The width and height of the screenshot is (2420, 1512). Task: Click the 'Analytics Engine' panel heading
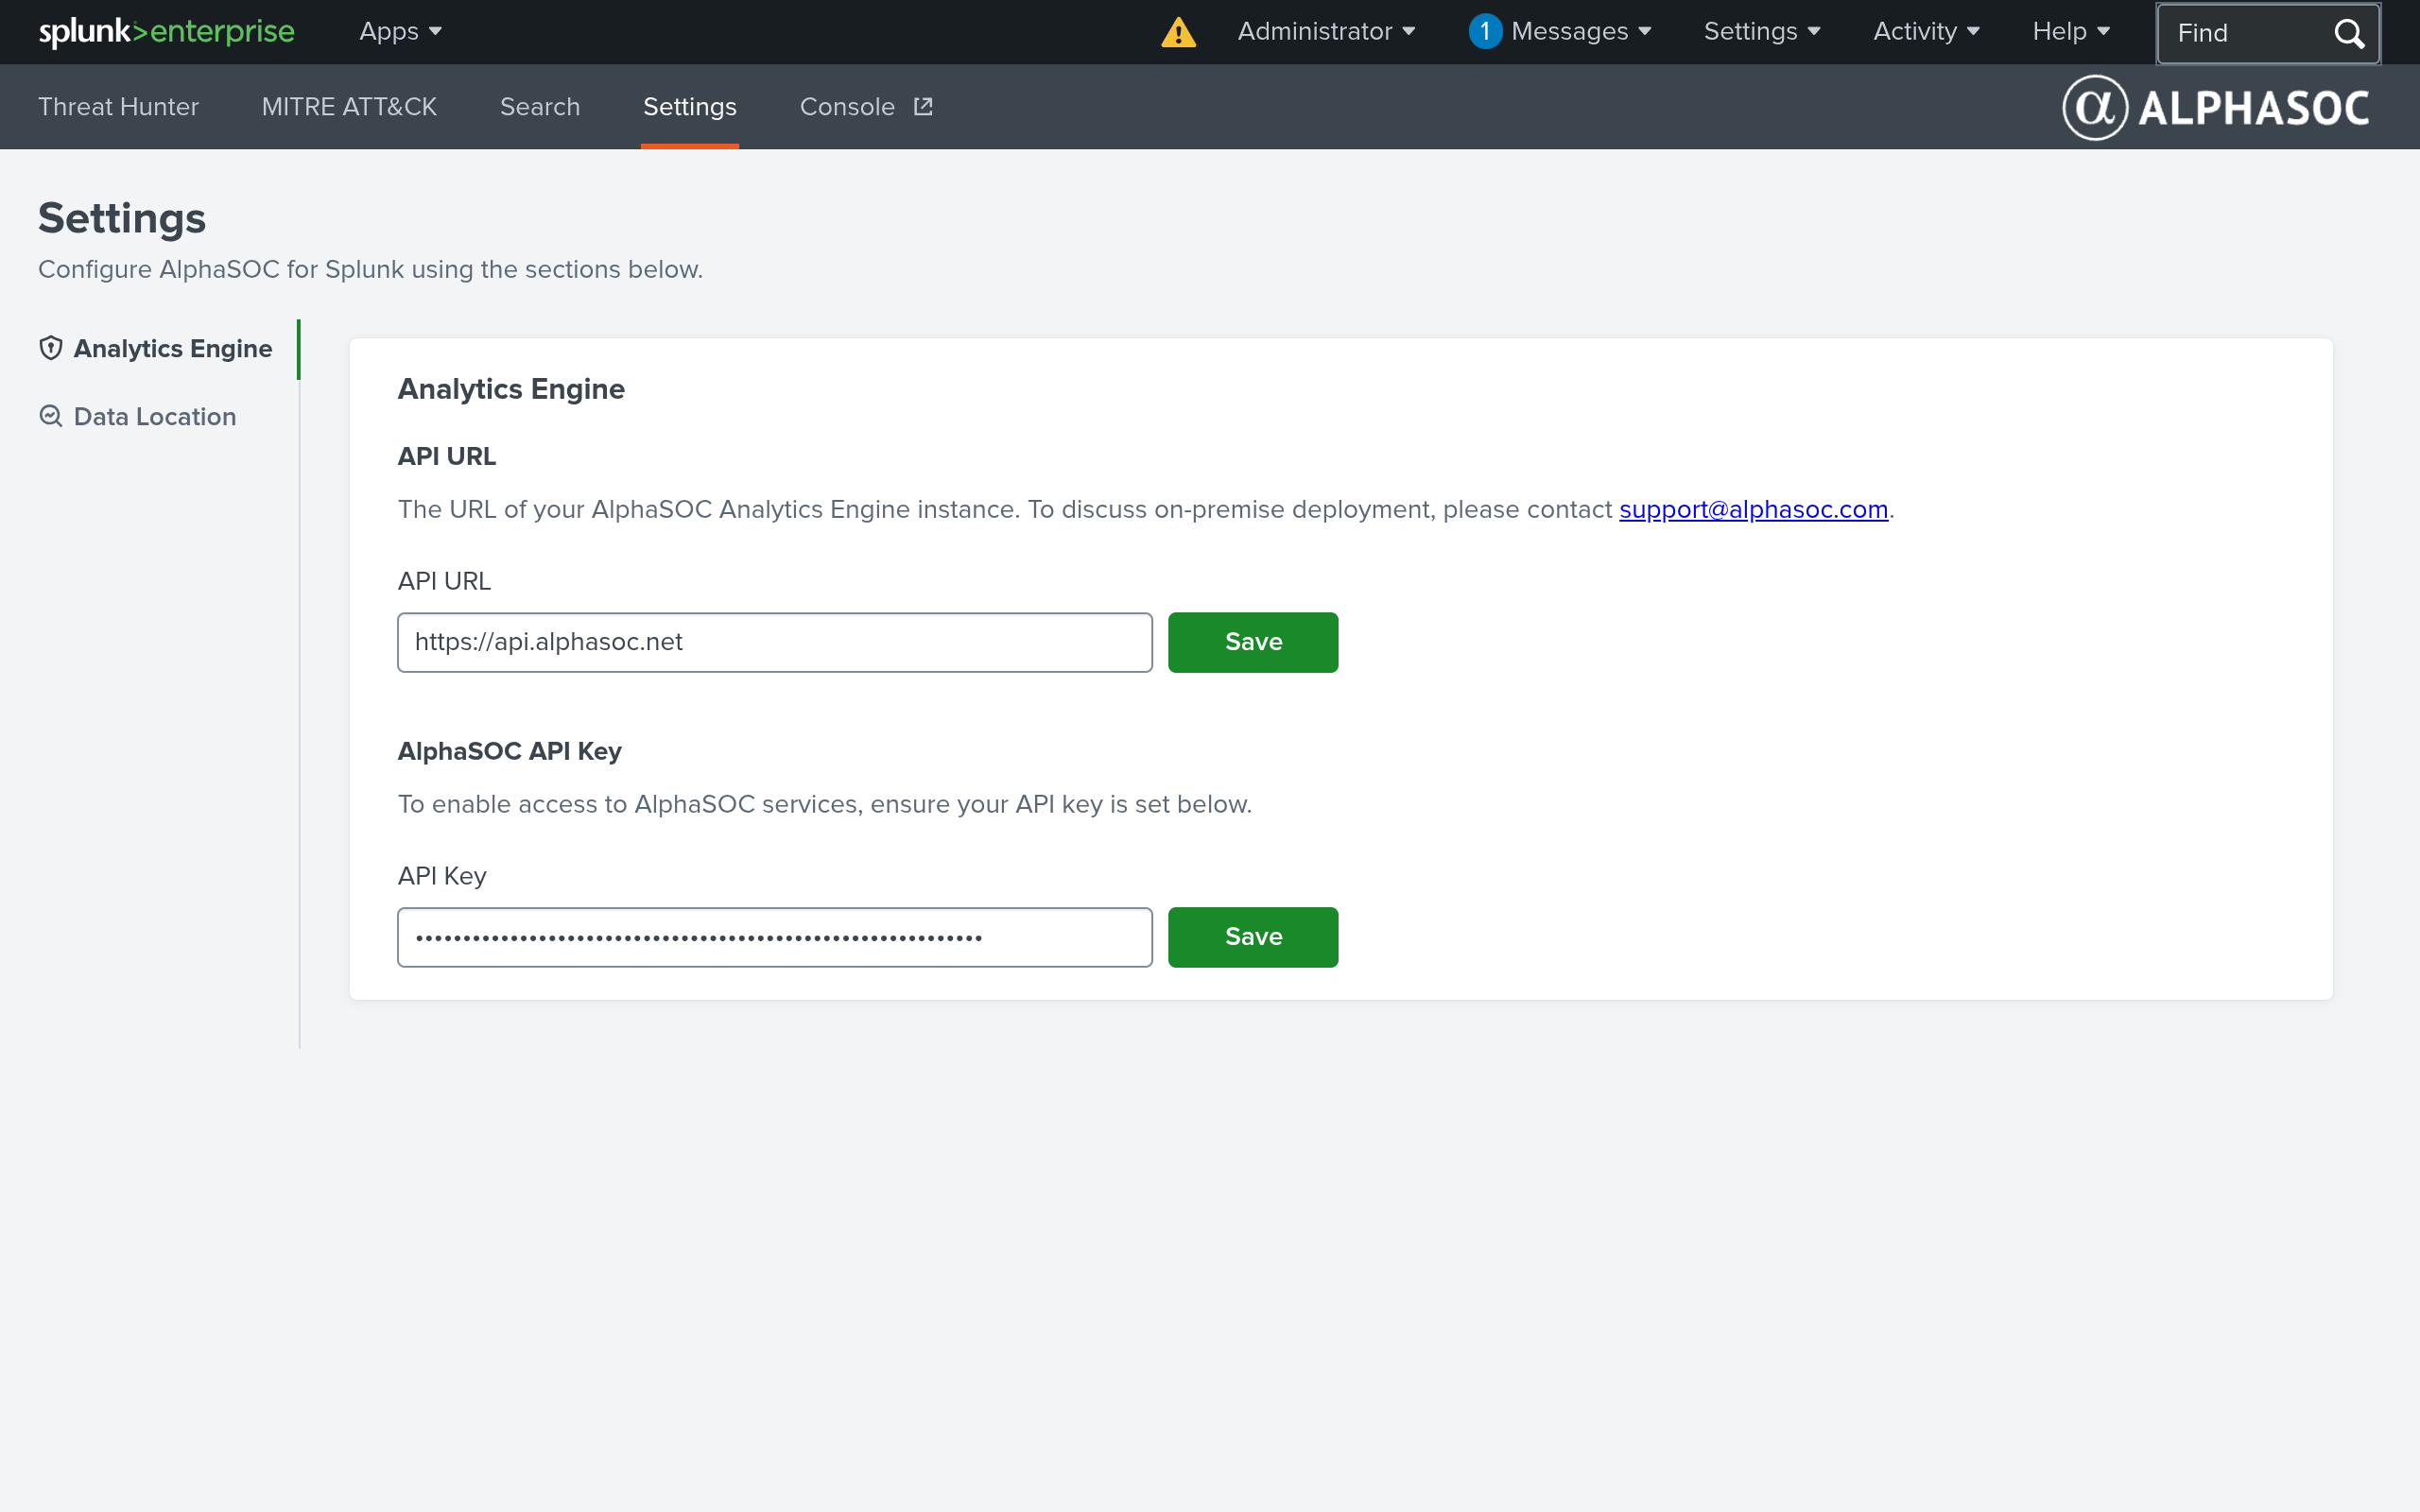point(511,389)
